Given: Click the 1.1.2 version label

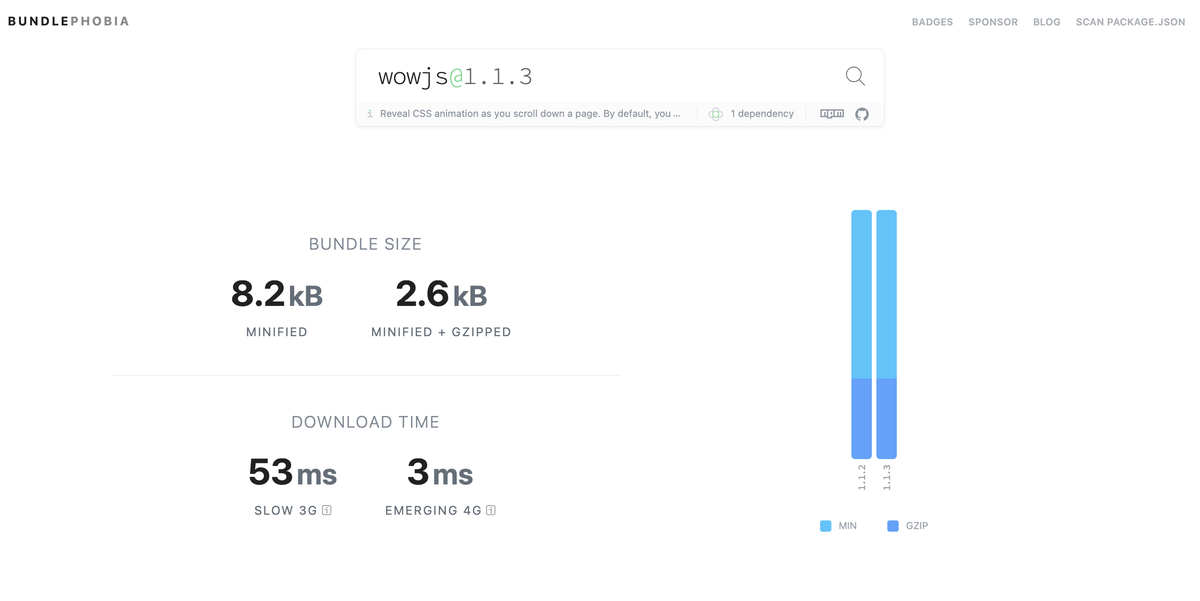Looking at the screenshot, I should tap(862, 478).
